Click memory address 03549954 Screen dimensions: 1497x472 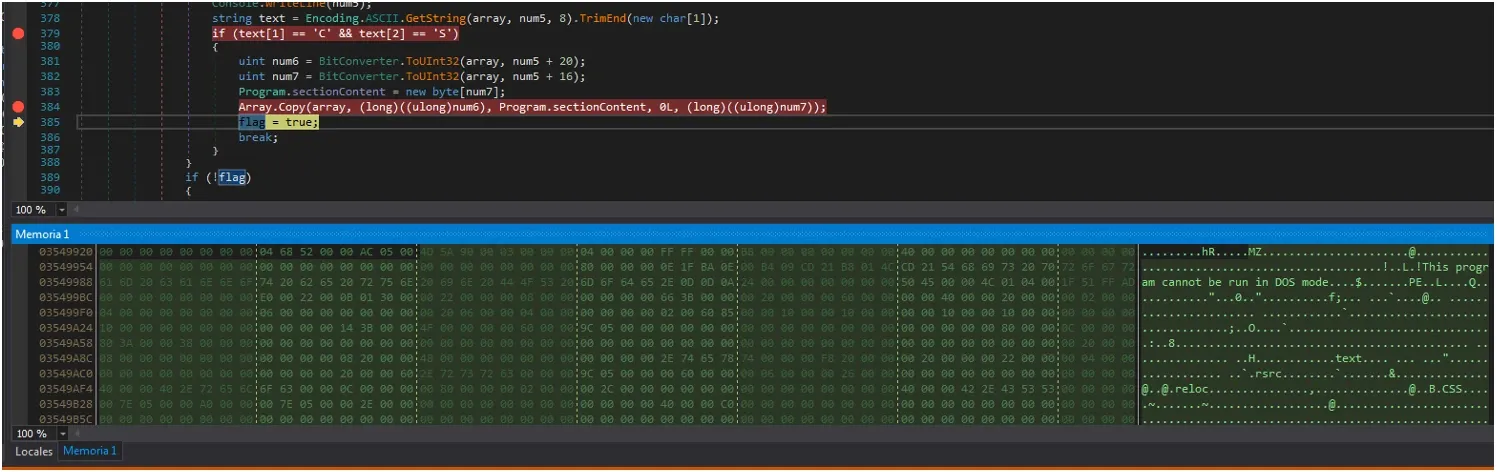pyautogui.click(x=66, y=267)
